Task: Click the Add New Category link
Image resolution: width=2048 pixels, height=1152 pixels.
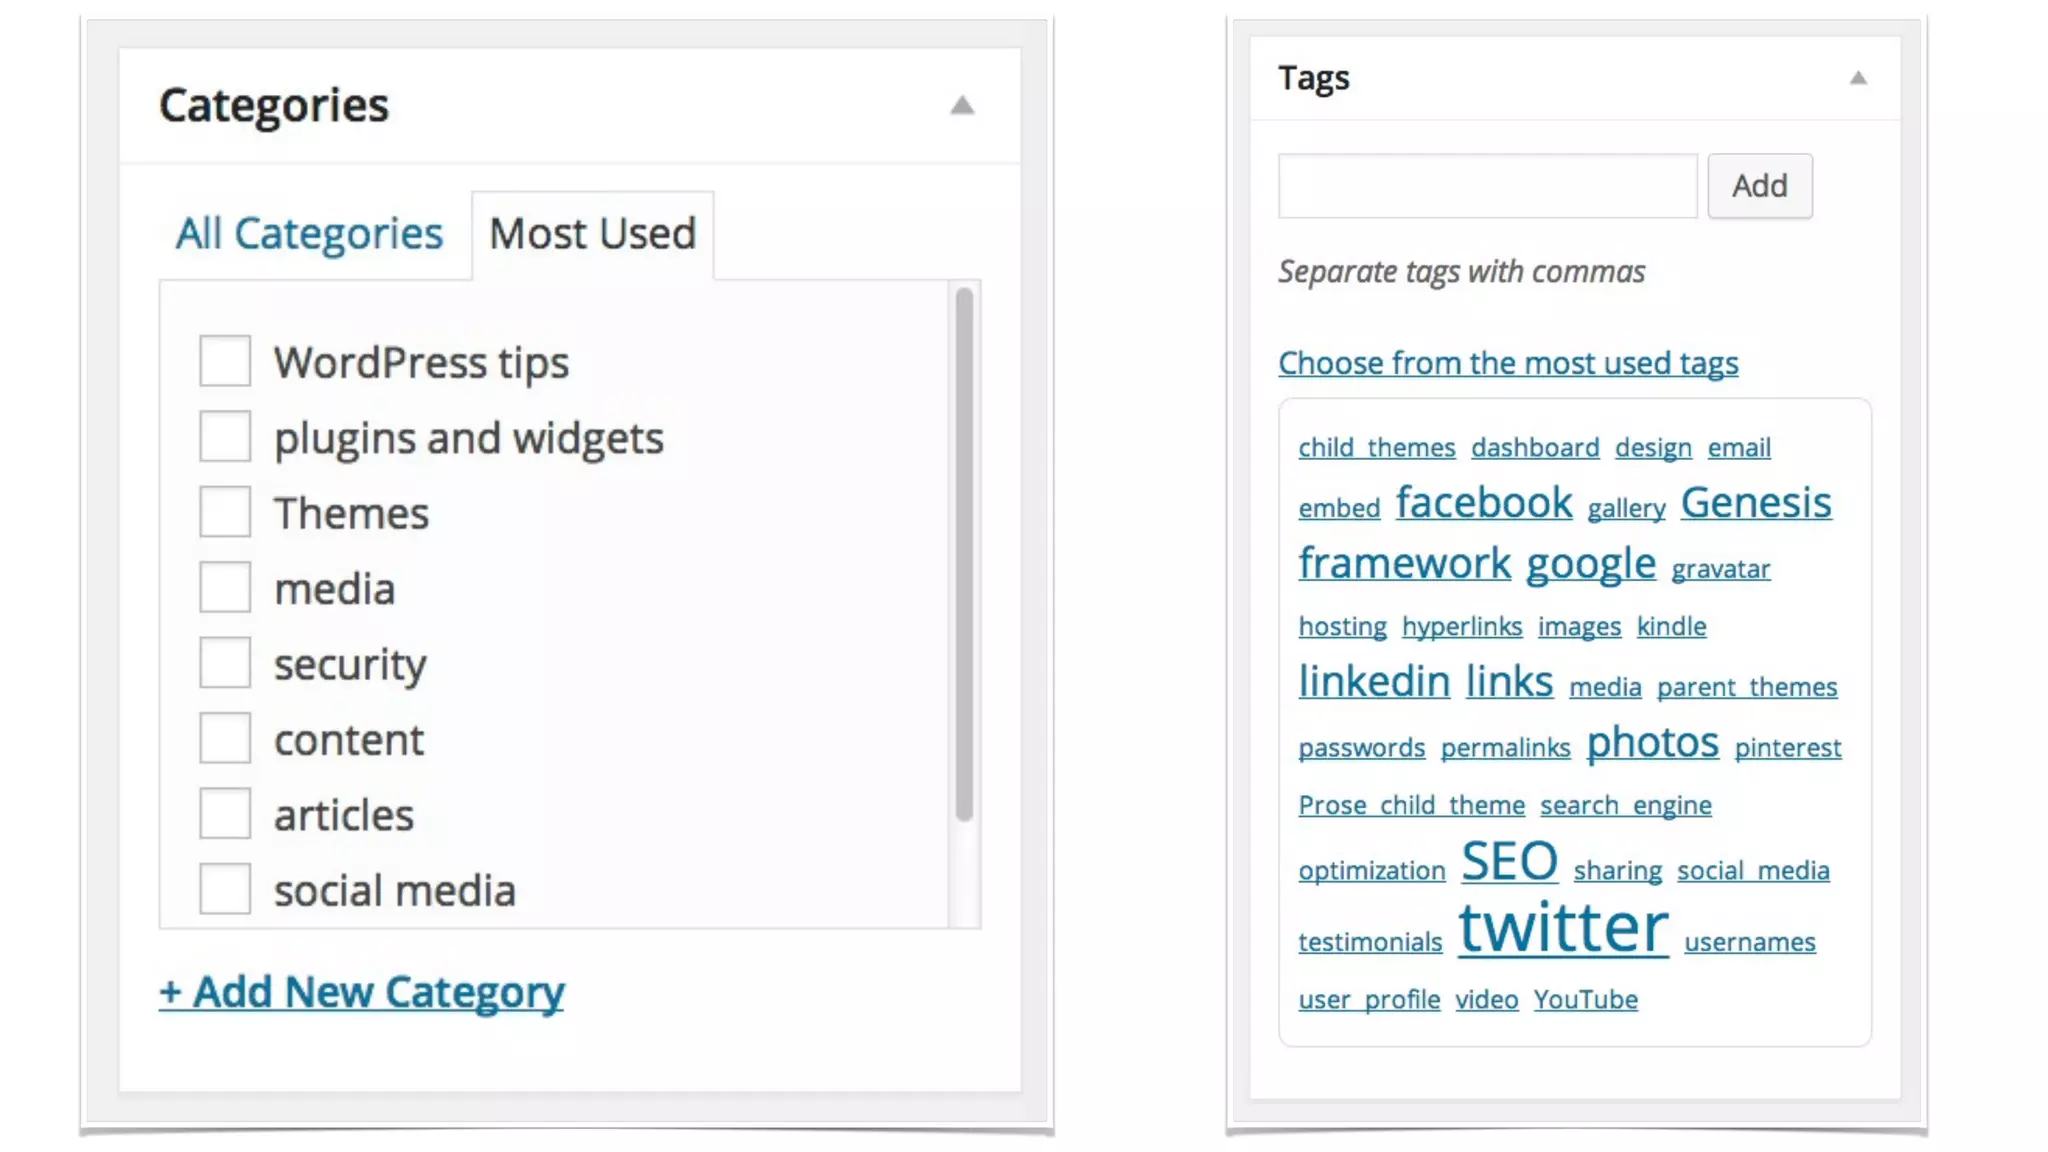Action: 361,992
